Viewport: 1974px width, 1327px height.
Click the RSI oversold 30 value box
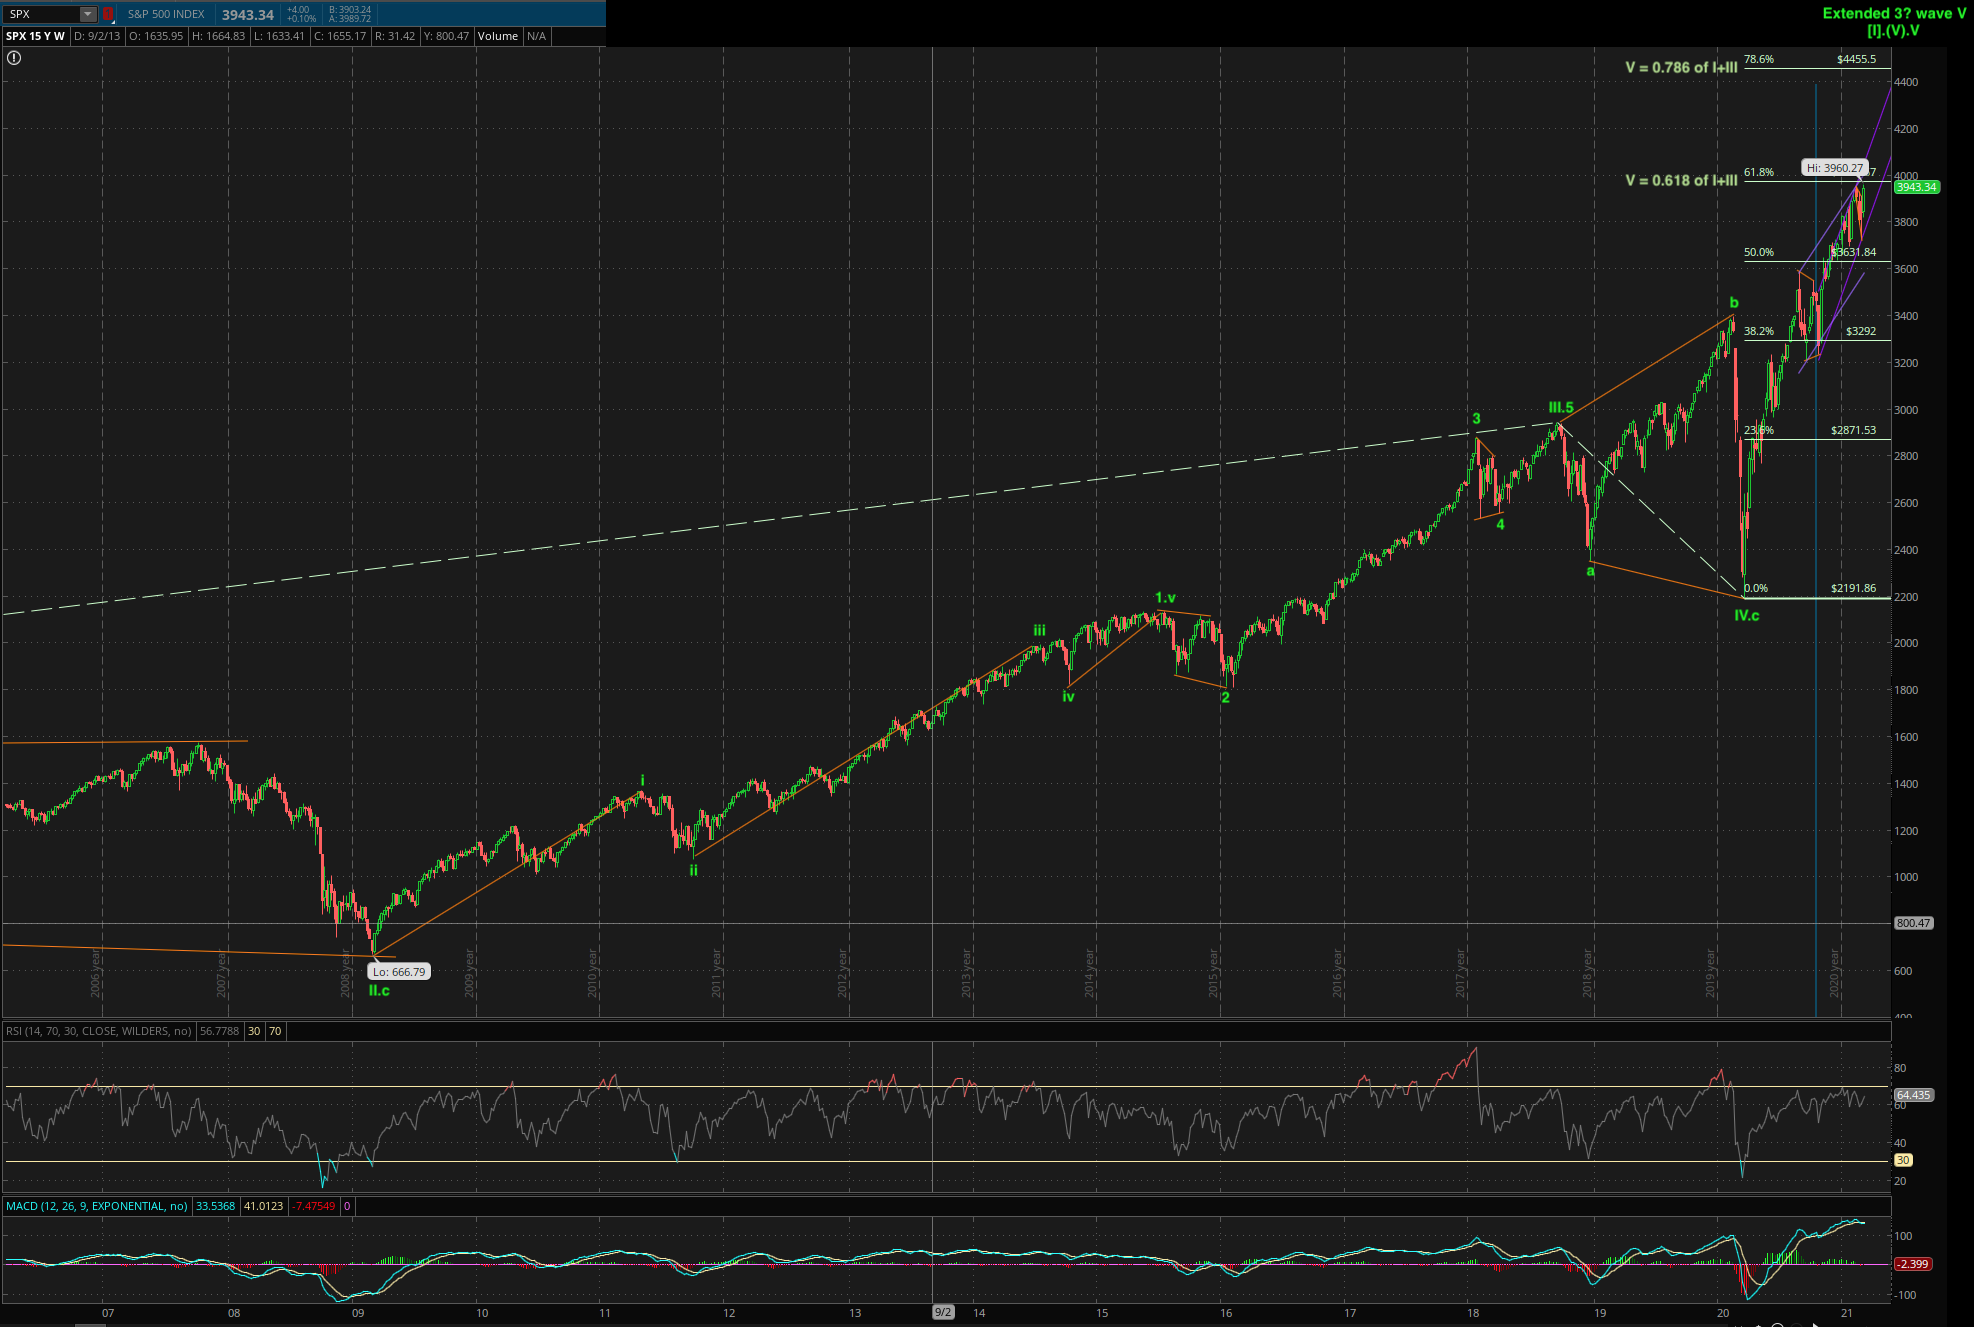[x=254, y=1031]
